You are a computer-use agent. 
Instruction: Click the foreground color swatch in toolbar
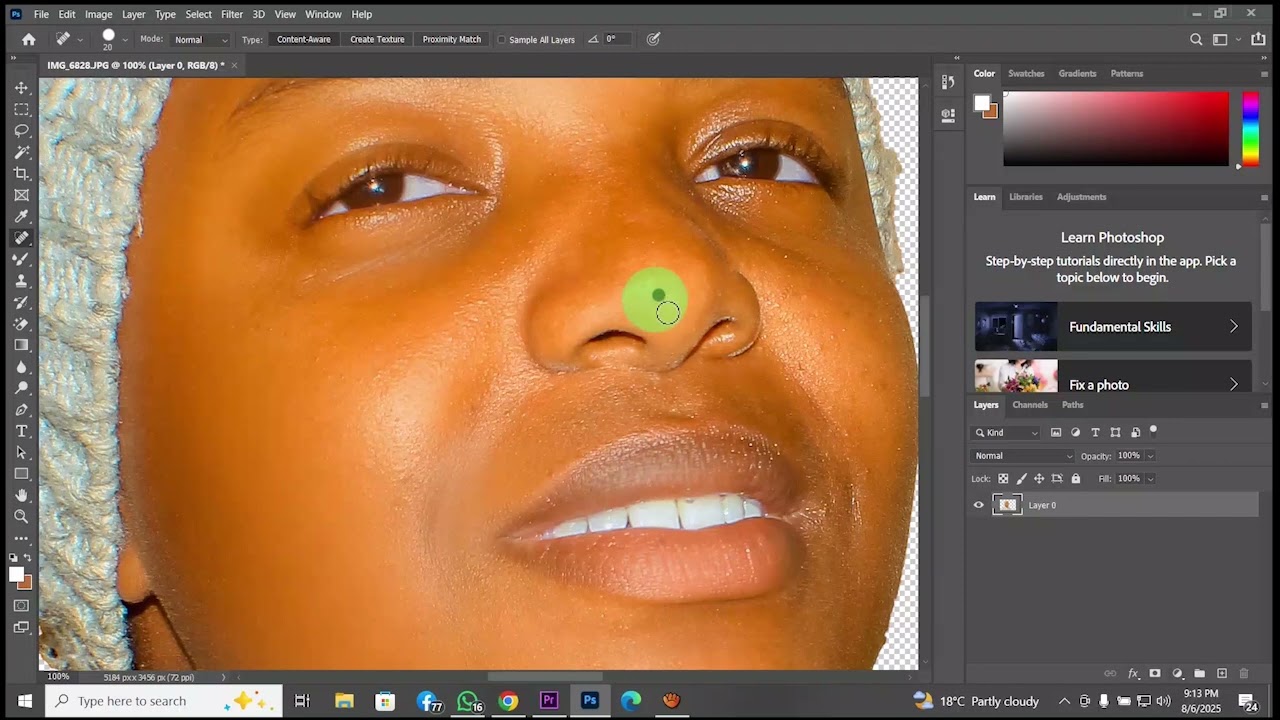16,574
